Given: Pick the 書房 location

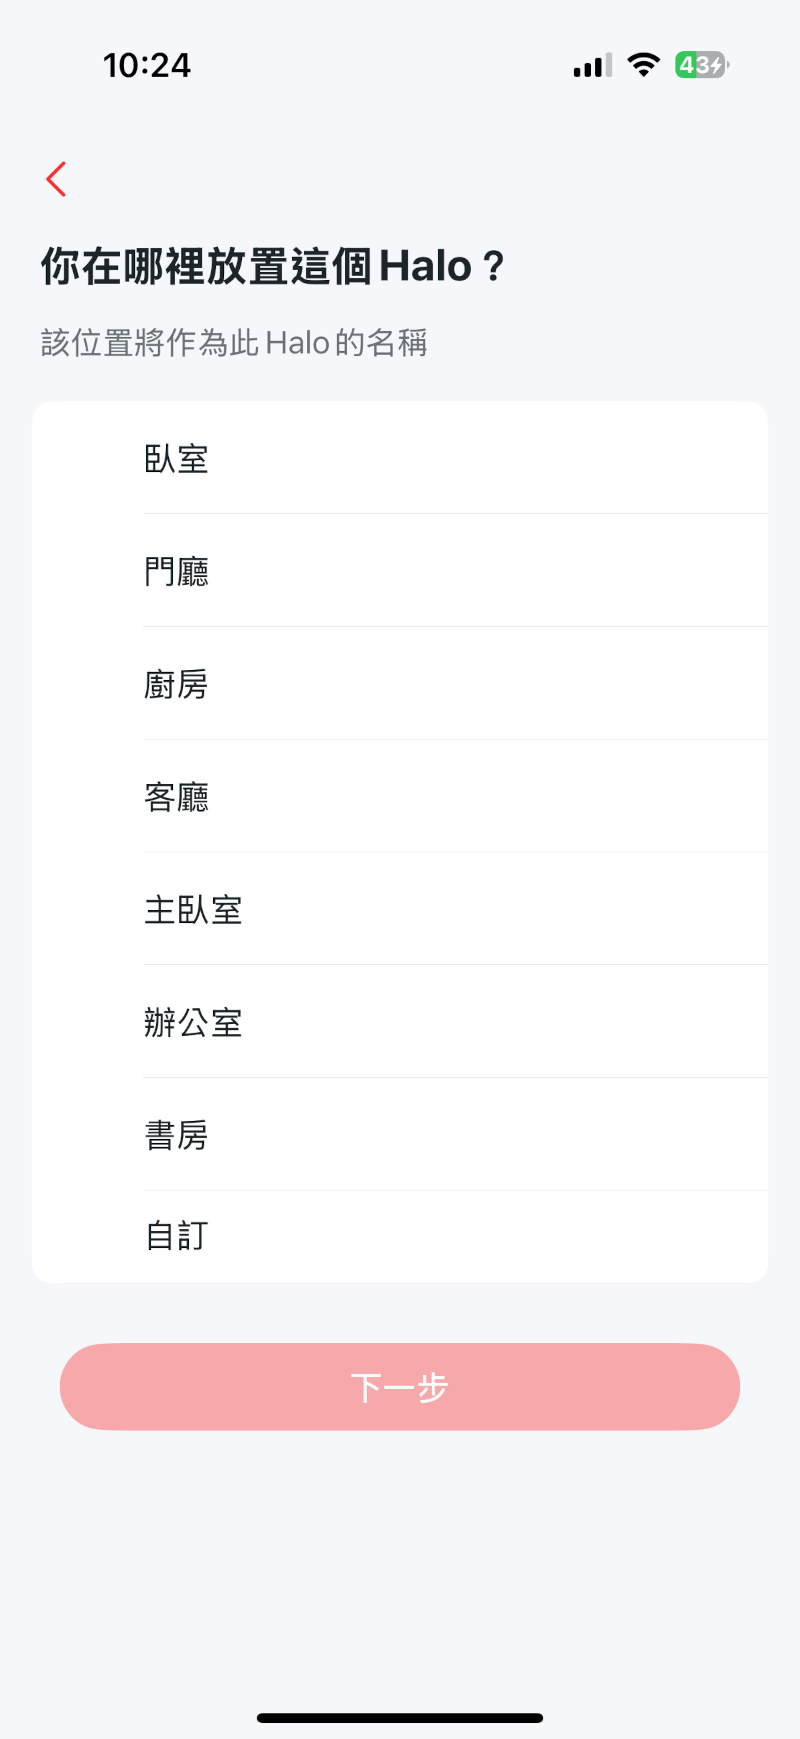Looking at the screenshot, I should click(x=177, y=1136).
